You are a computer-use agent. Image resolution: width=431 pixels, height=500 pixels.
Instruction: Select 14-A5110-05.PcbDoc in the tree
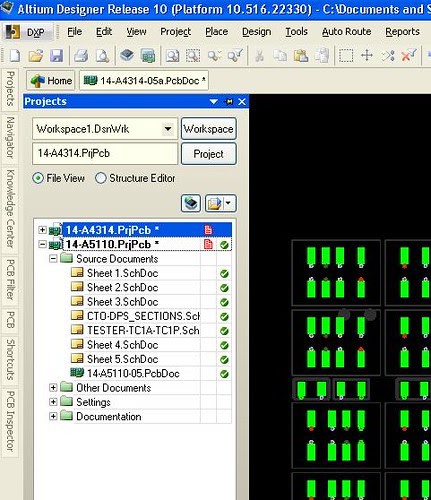click(133, 374)
